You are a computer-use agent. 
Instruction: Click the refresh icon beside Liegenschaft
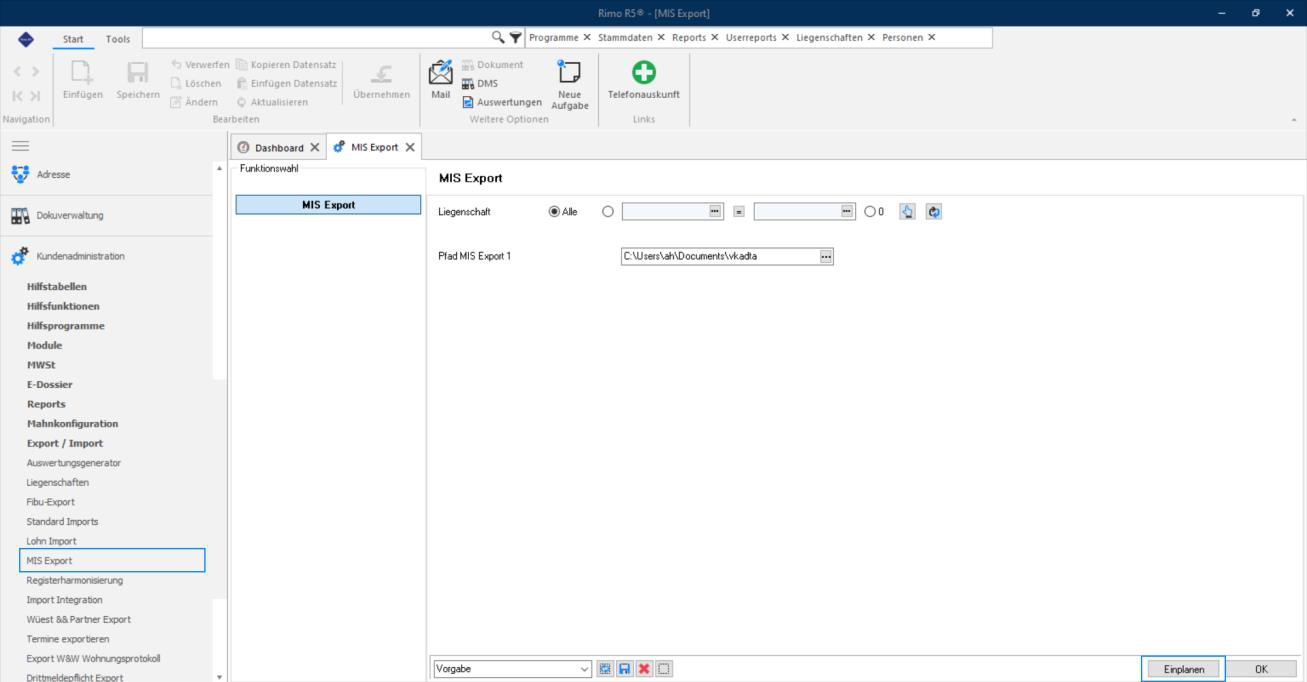(934, 212)
